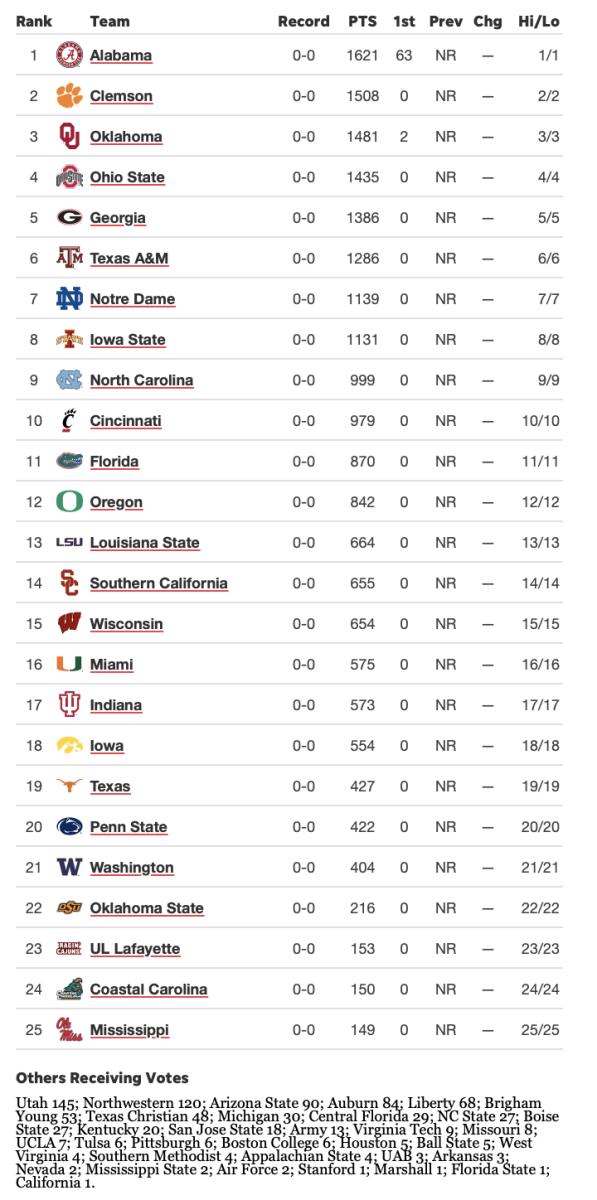Click the PTS column header

coord(362,21)
